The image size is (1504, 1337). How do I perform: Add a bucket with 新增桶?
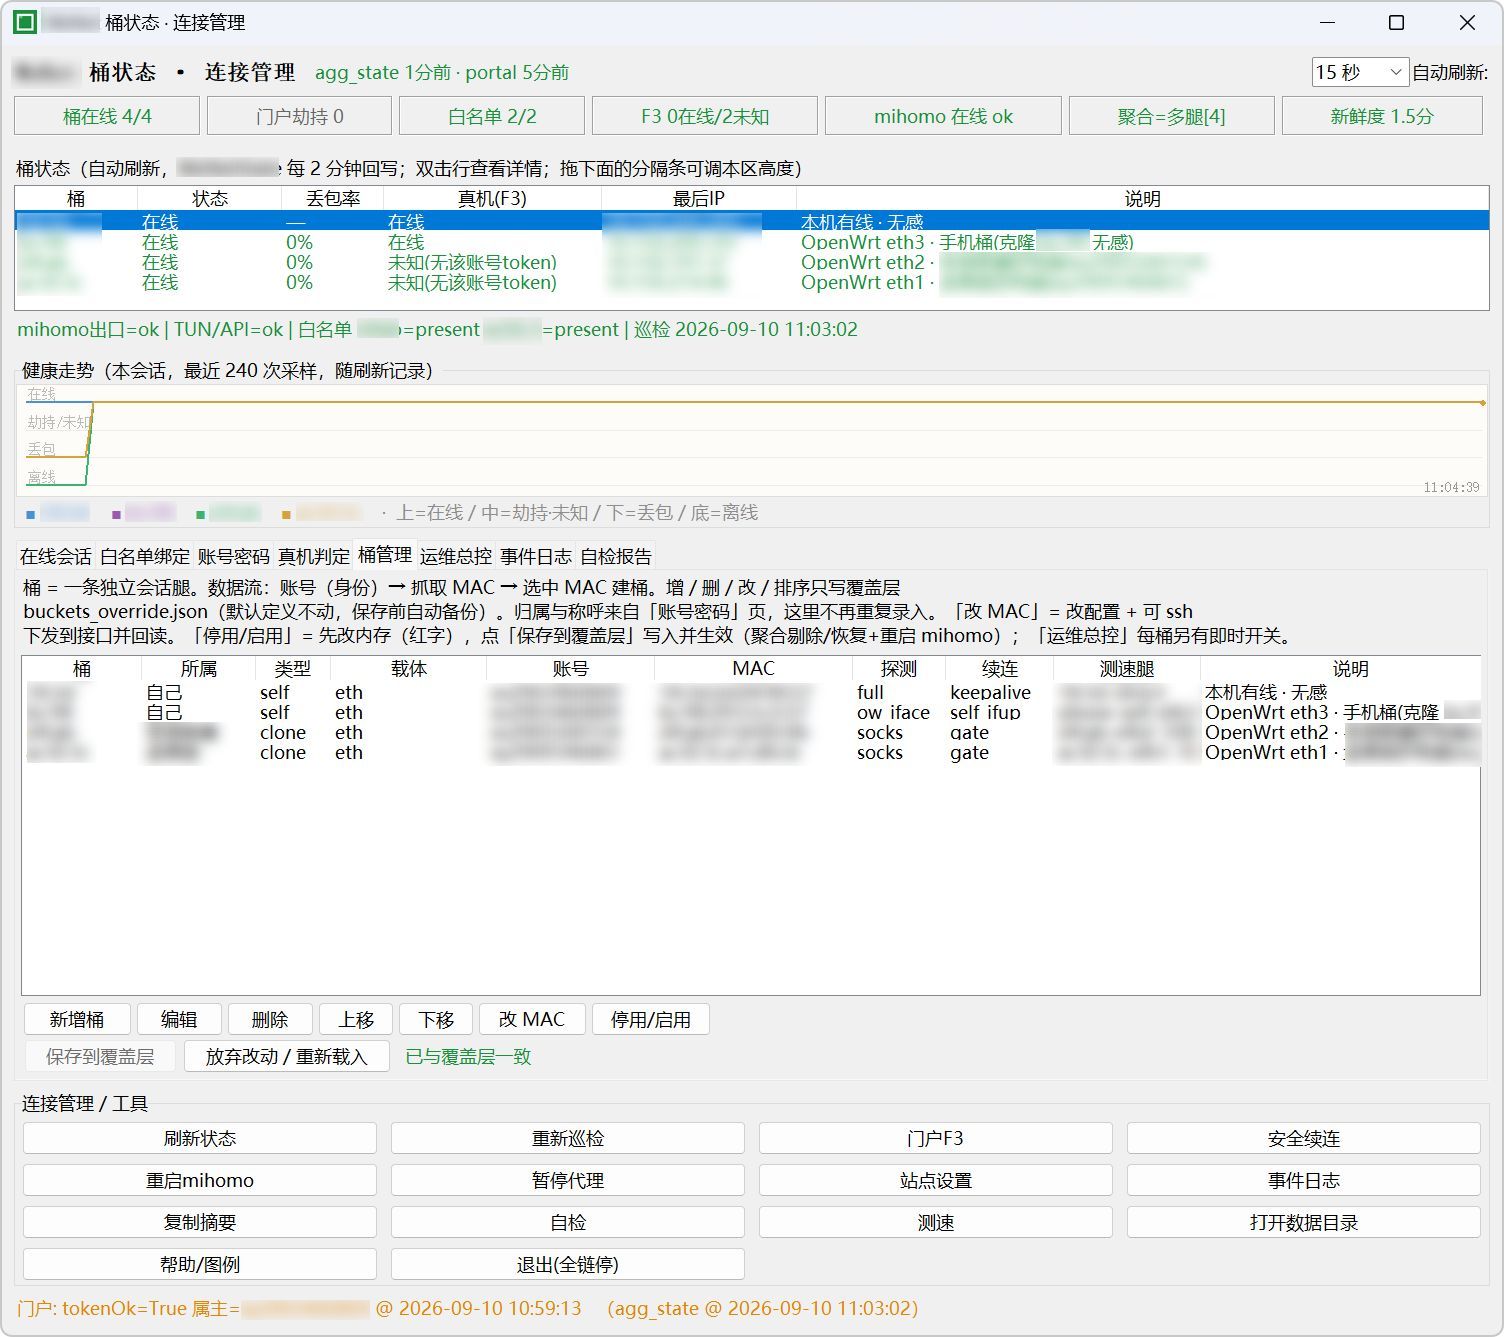(77, 1019)
